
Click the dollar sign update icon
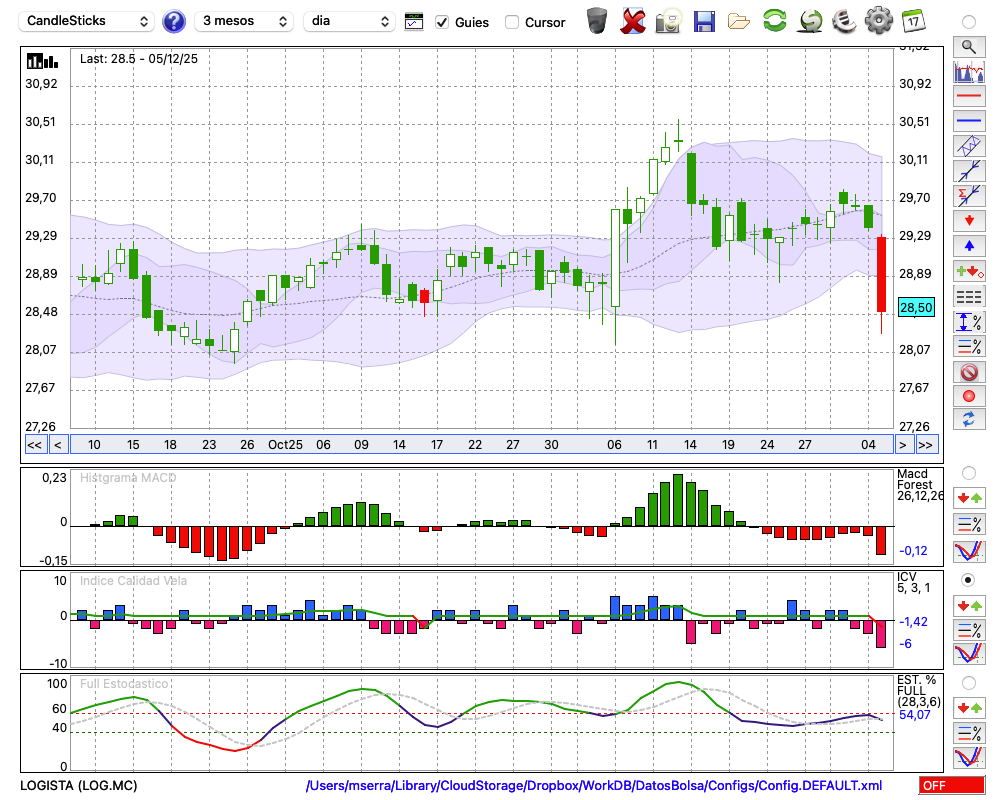(810, 20)
